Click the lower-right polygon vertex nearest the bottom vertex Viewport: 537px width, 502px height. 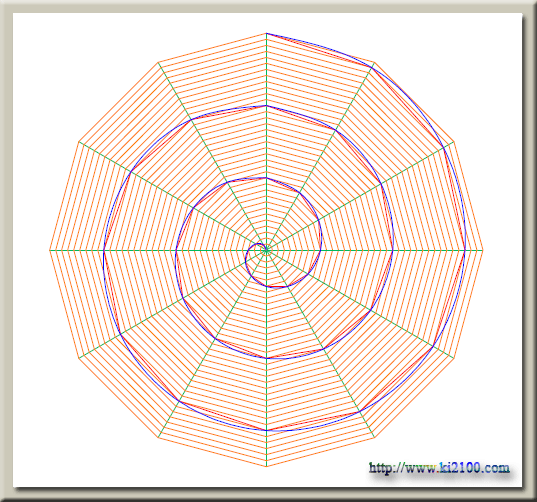pos(374,437)
